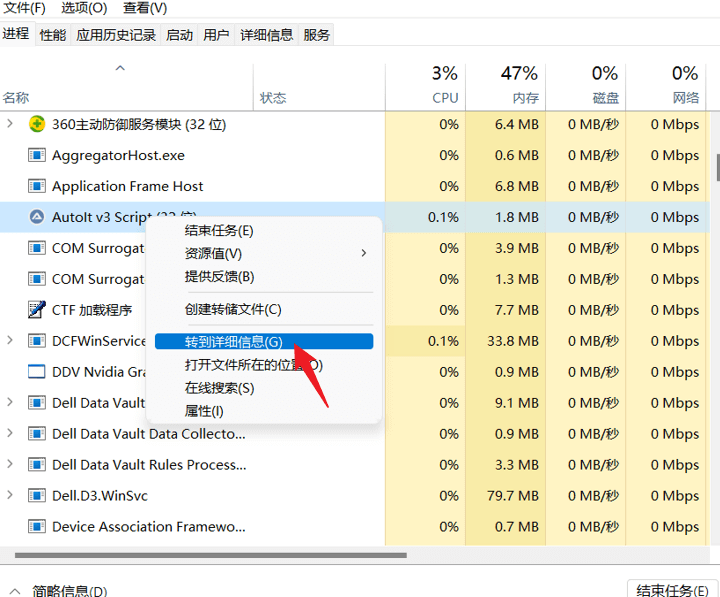
Task: Sort by the 磁盘 column header
Action: (585, 87)
